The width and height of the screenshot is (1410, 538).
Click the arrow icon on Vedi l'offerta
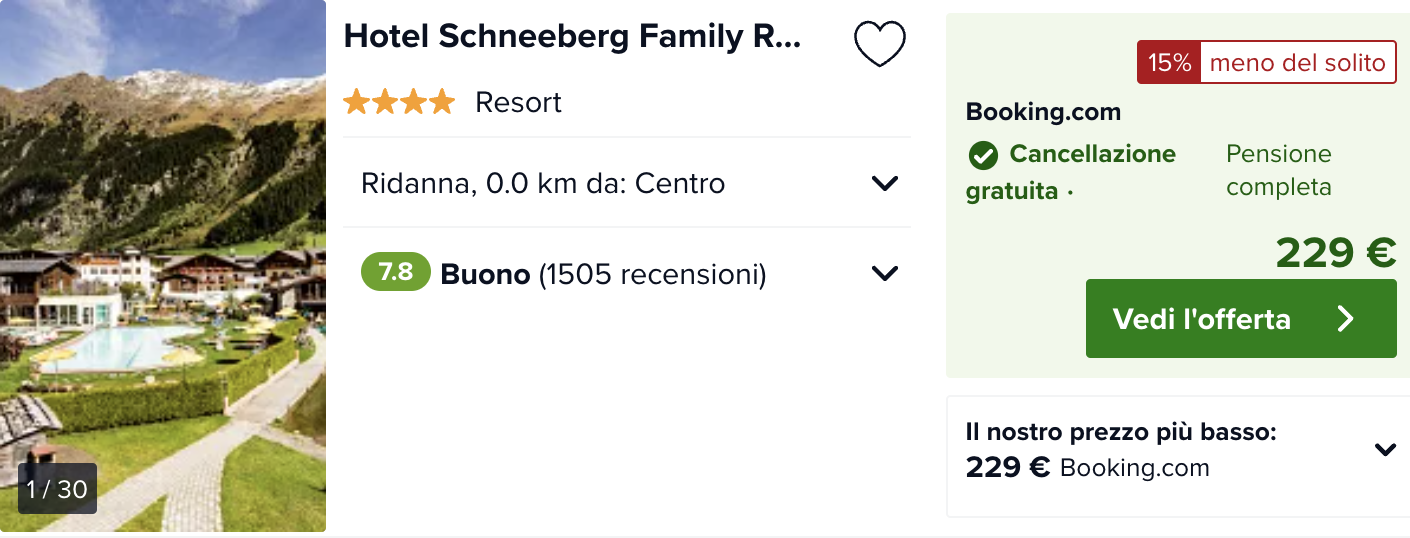click(1345, 319)
